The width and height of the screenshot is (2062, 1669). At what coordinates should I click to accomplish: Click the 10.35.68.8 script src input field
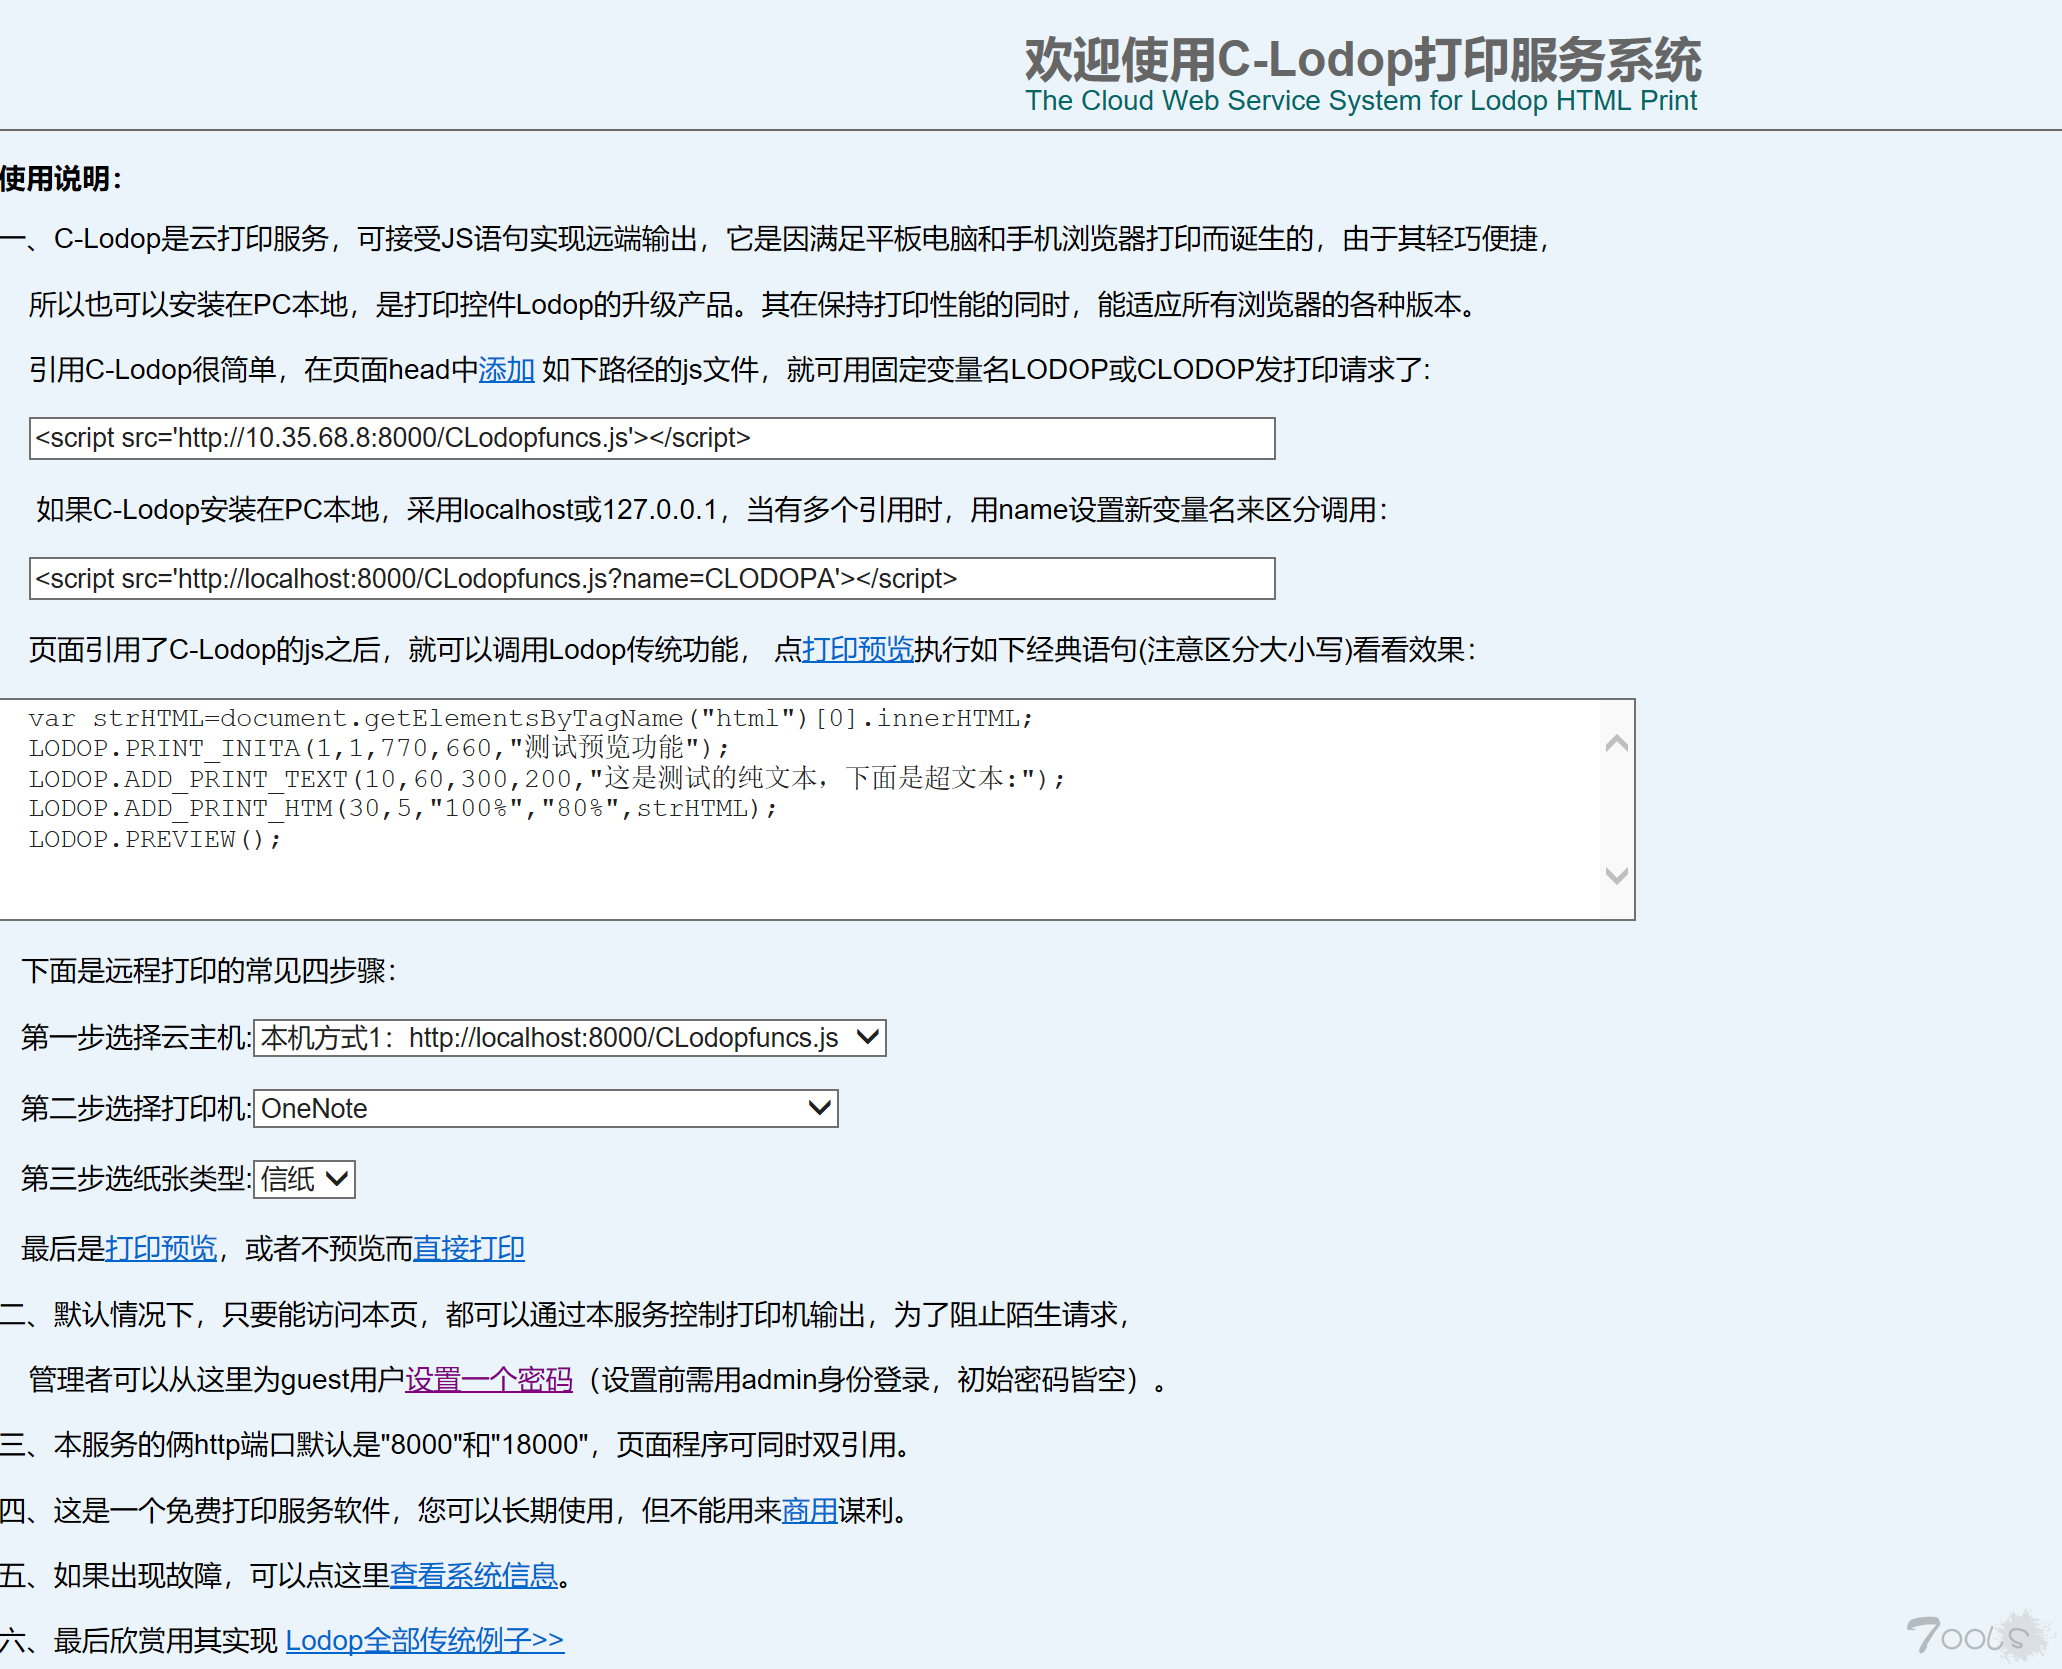[x=652, y=438]
